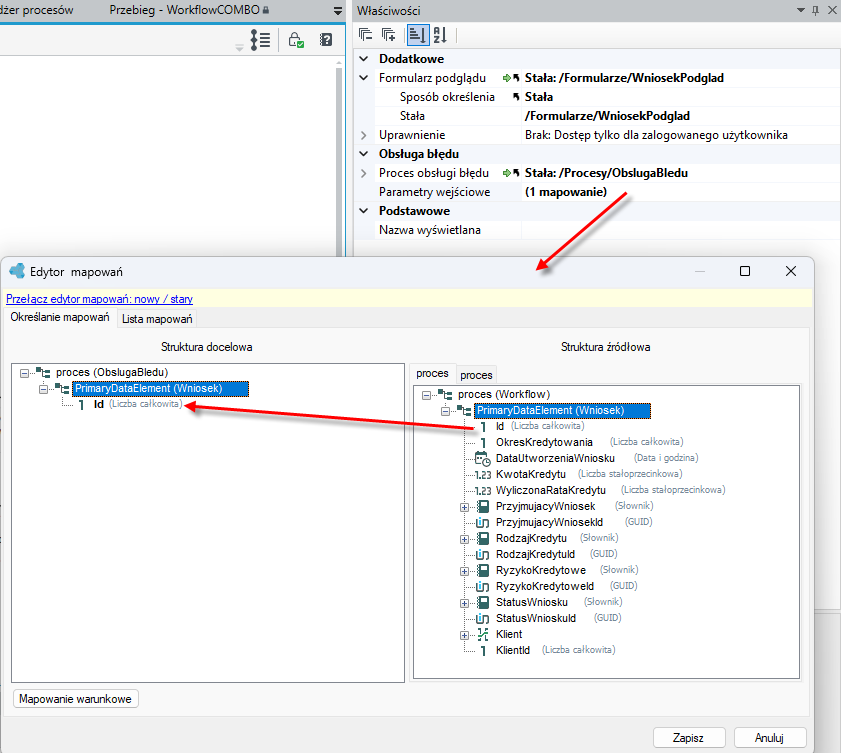Click the dictionary icon of StatusWniosku
This screenshot has height=753, width=841.
pyautogui.click(x=483, y=602)
